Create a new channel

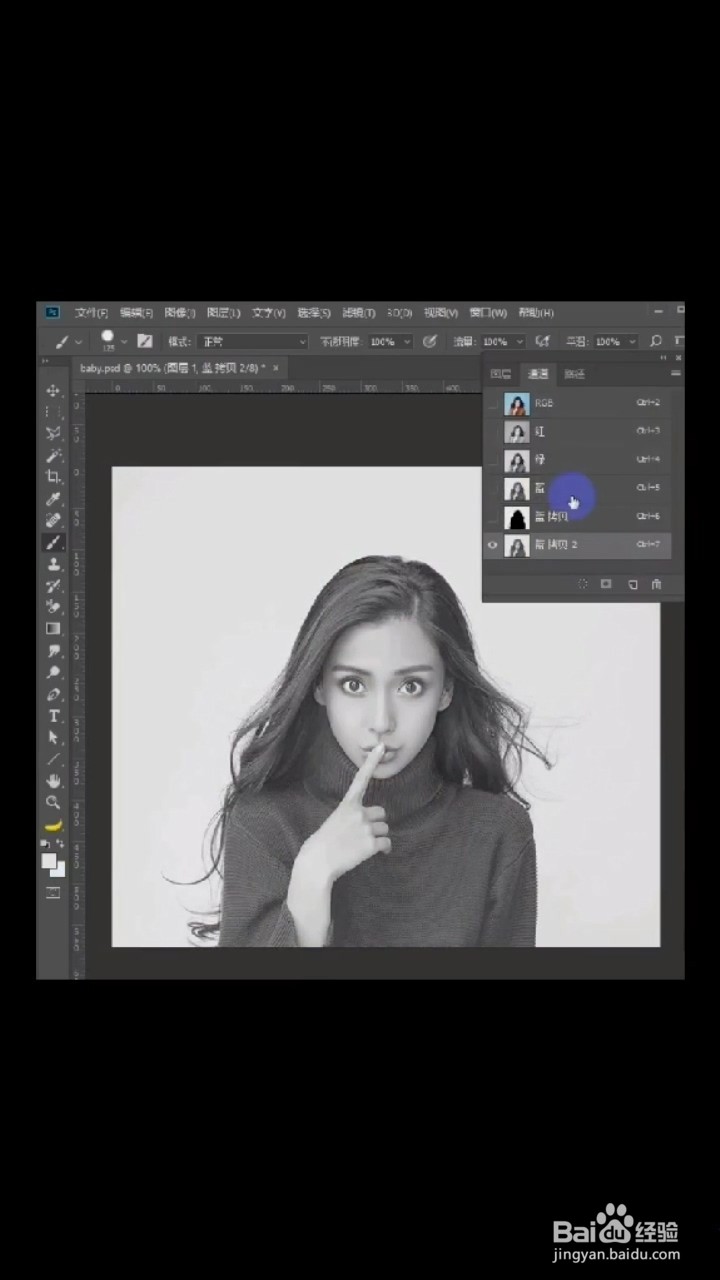pyautogui.click(x=632, y=584)
